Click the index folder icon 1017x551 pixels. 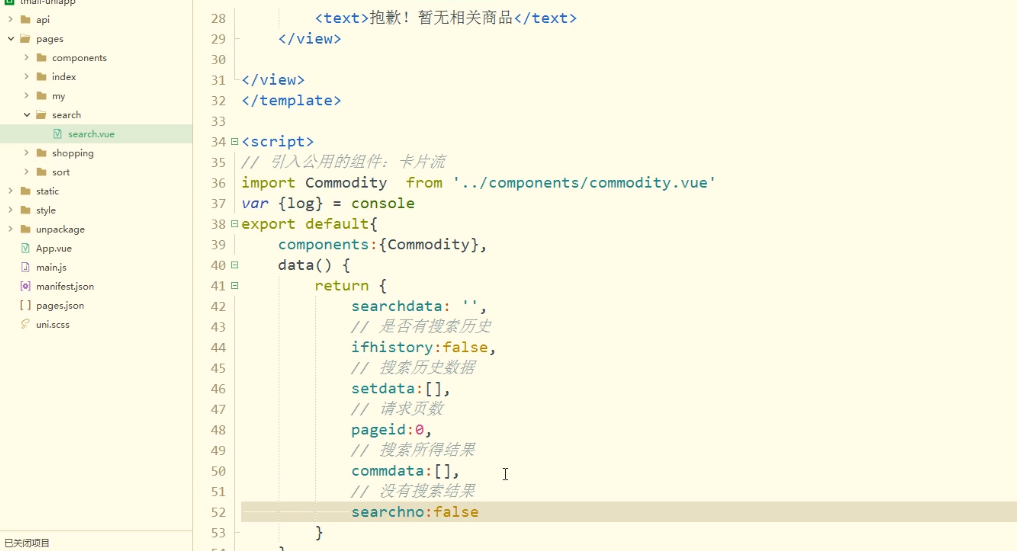click(x=42, y=76)
